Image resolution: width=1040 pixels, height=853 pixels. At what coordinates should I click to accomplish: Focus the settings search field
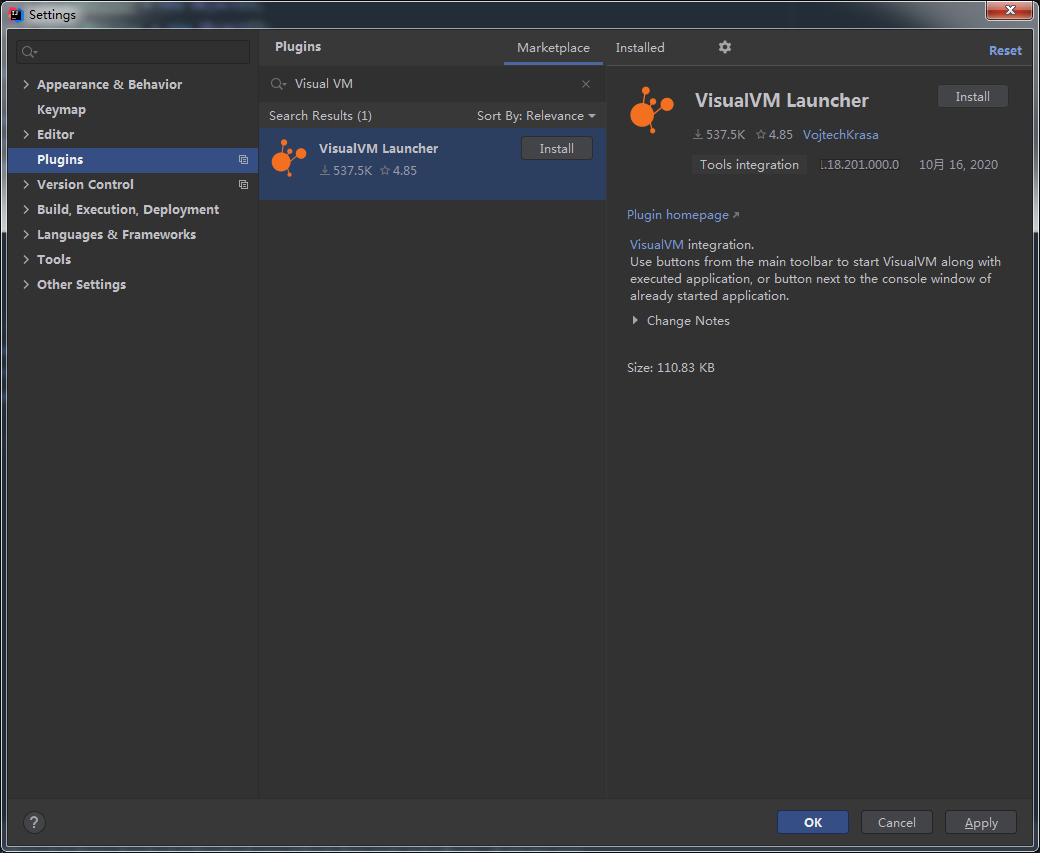133,52
